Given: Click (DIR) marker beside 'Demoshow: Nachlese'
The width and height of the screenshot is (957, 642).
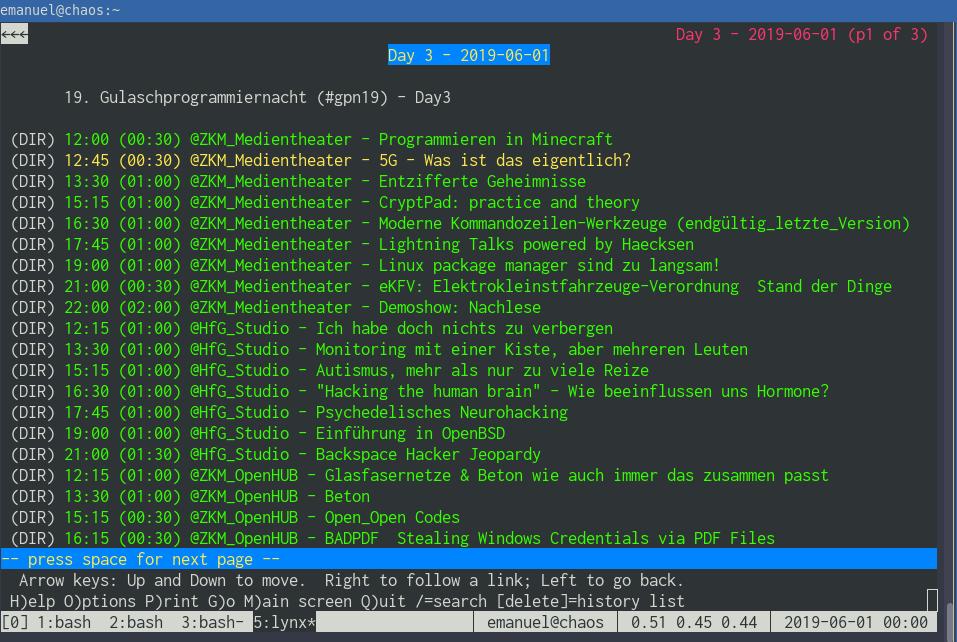Looking at the screenshot, I should (32, 308).
